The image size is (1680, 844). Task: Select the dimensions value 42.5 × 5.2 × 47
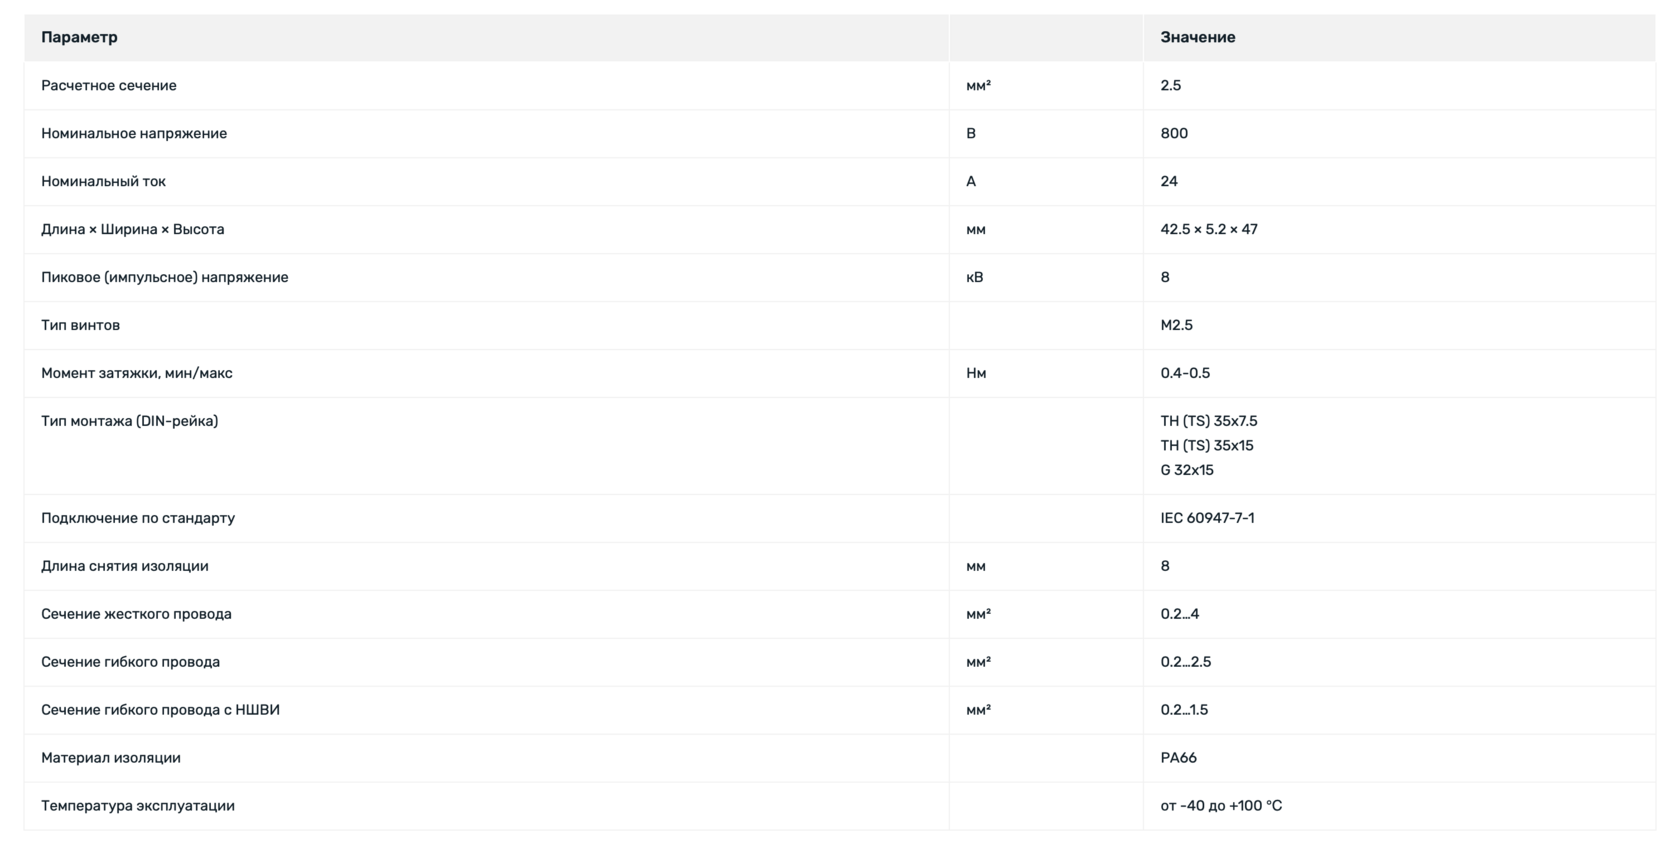coord(1208,229)
